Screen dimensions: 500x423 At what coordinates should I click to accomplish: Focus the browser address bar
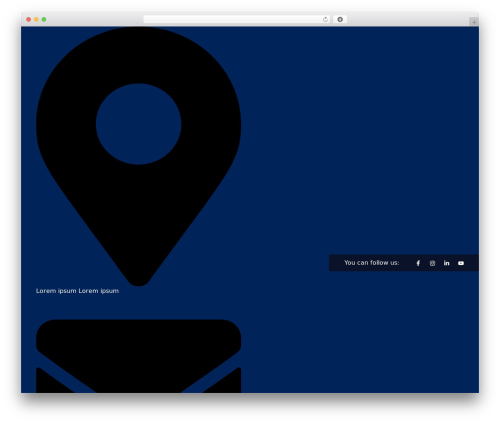coord(233,19)
